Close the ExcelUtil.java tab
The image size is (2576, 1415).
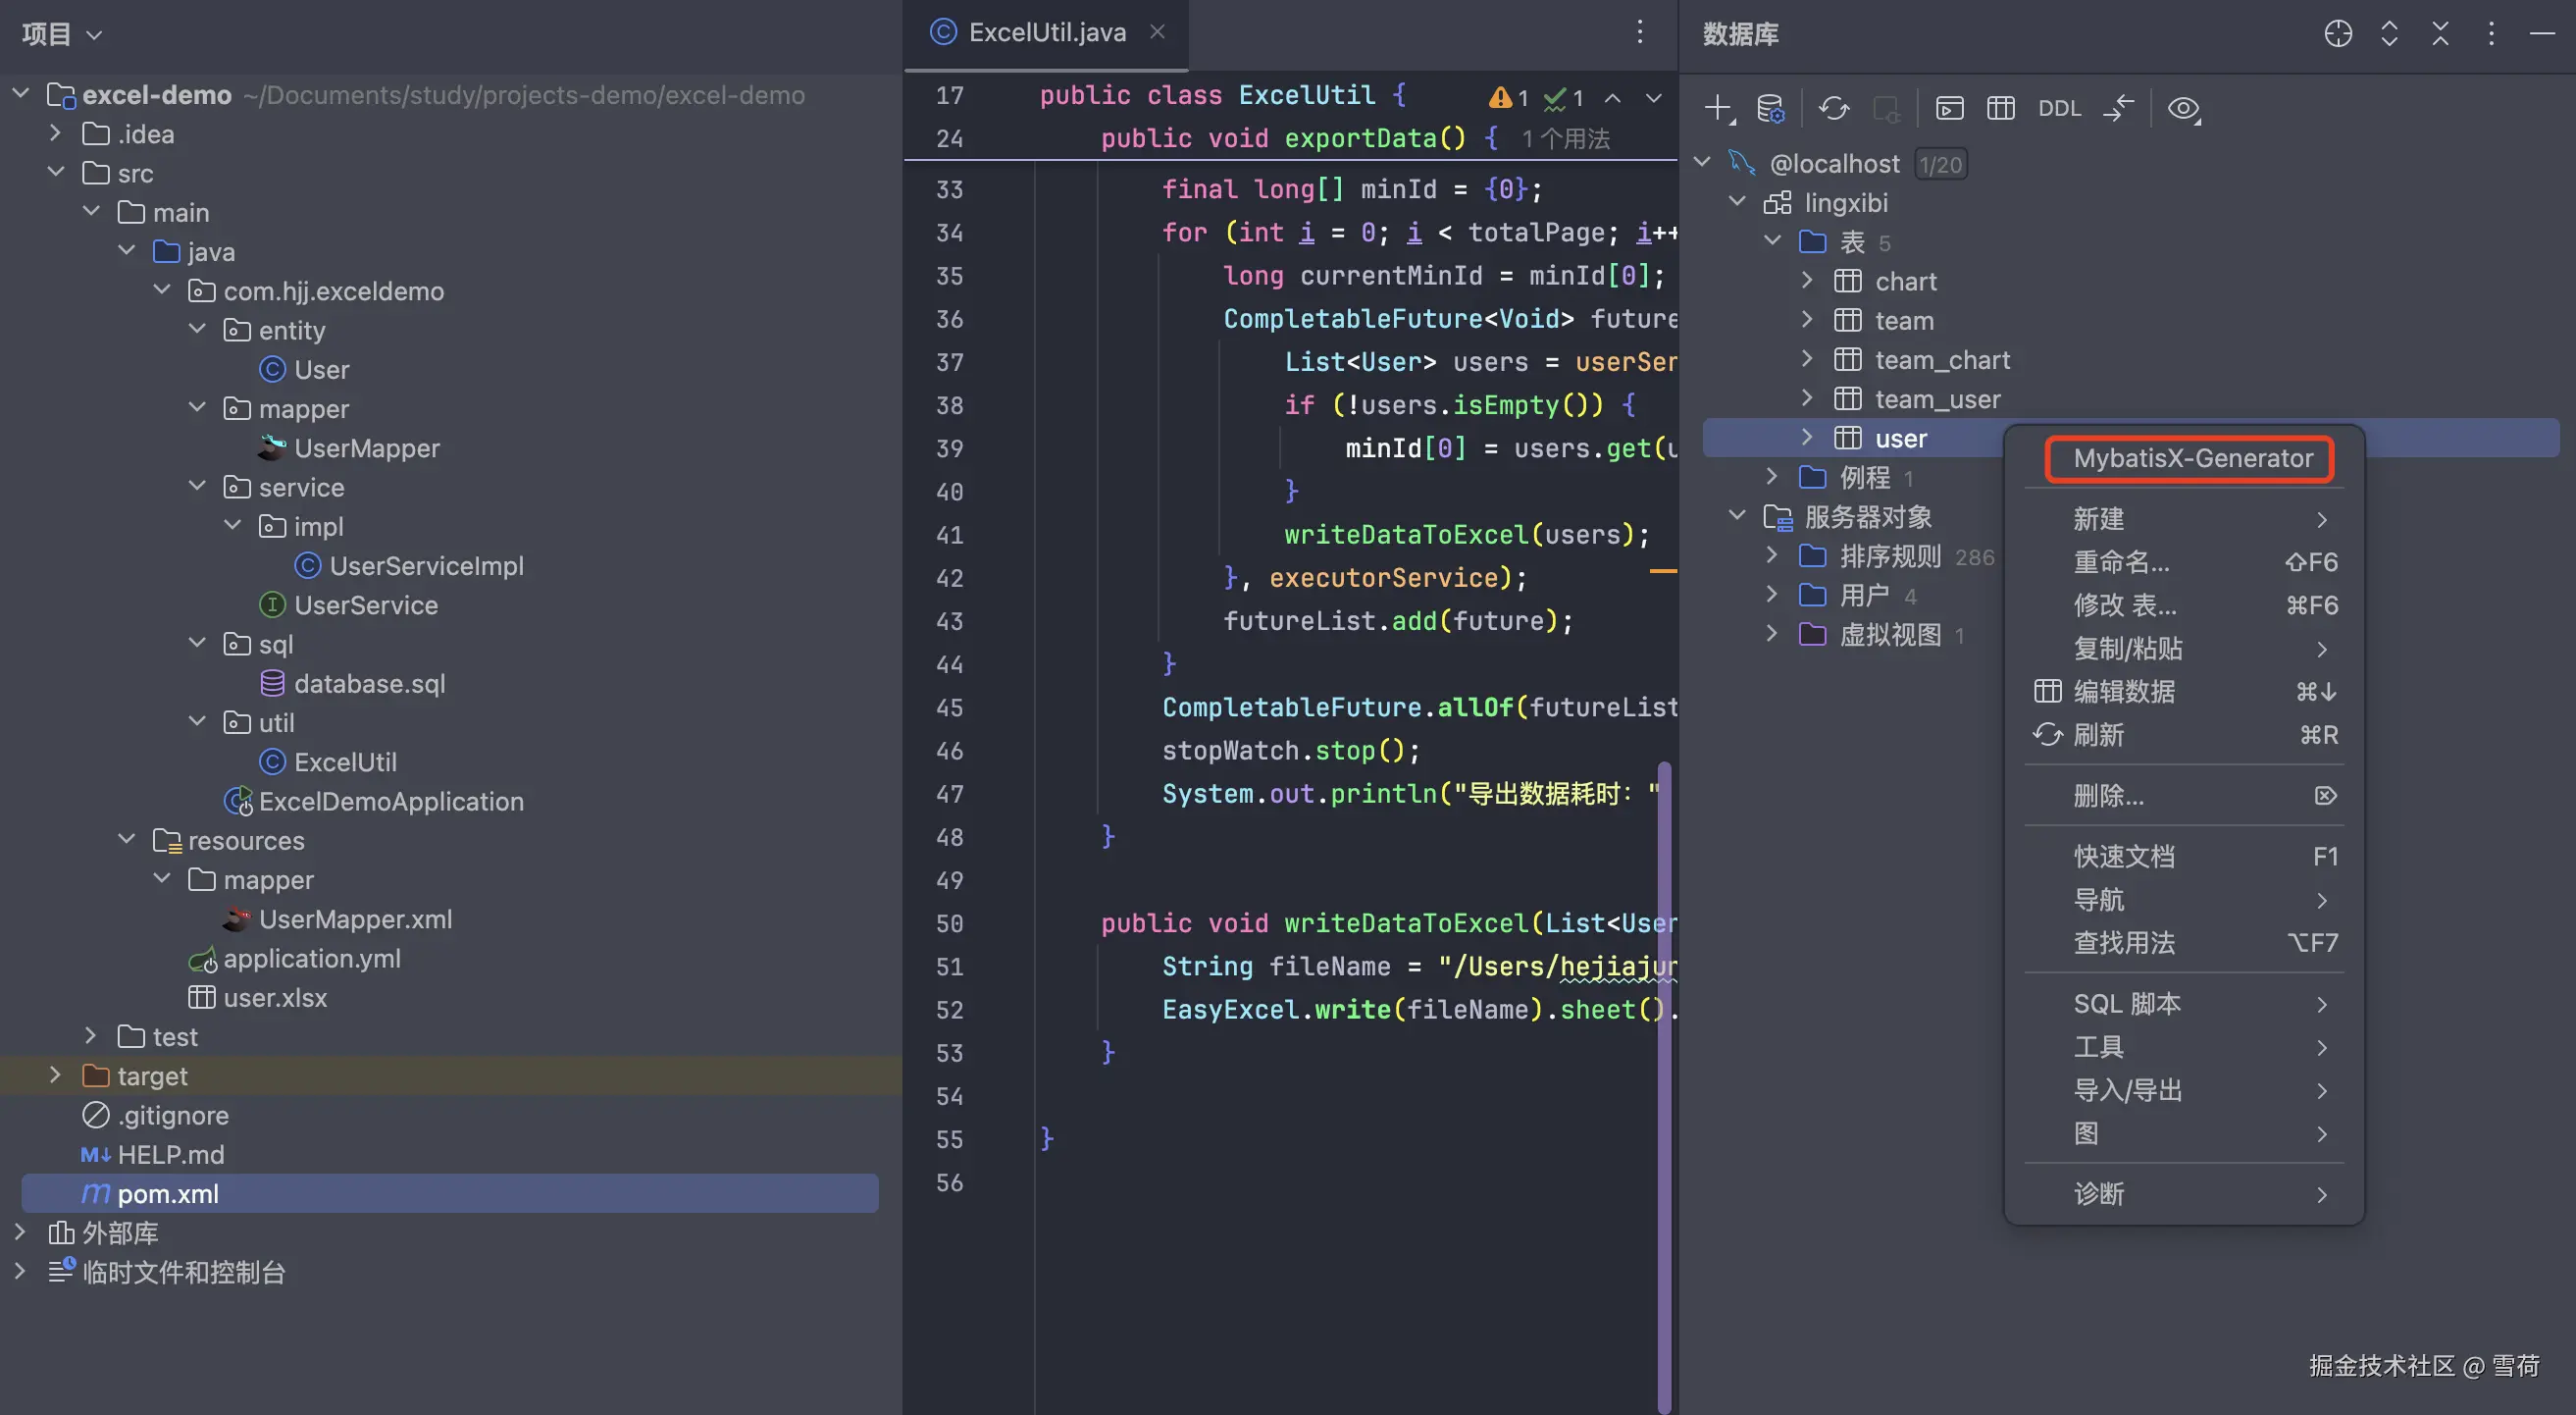(1157, 32)
